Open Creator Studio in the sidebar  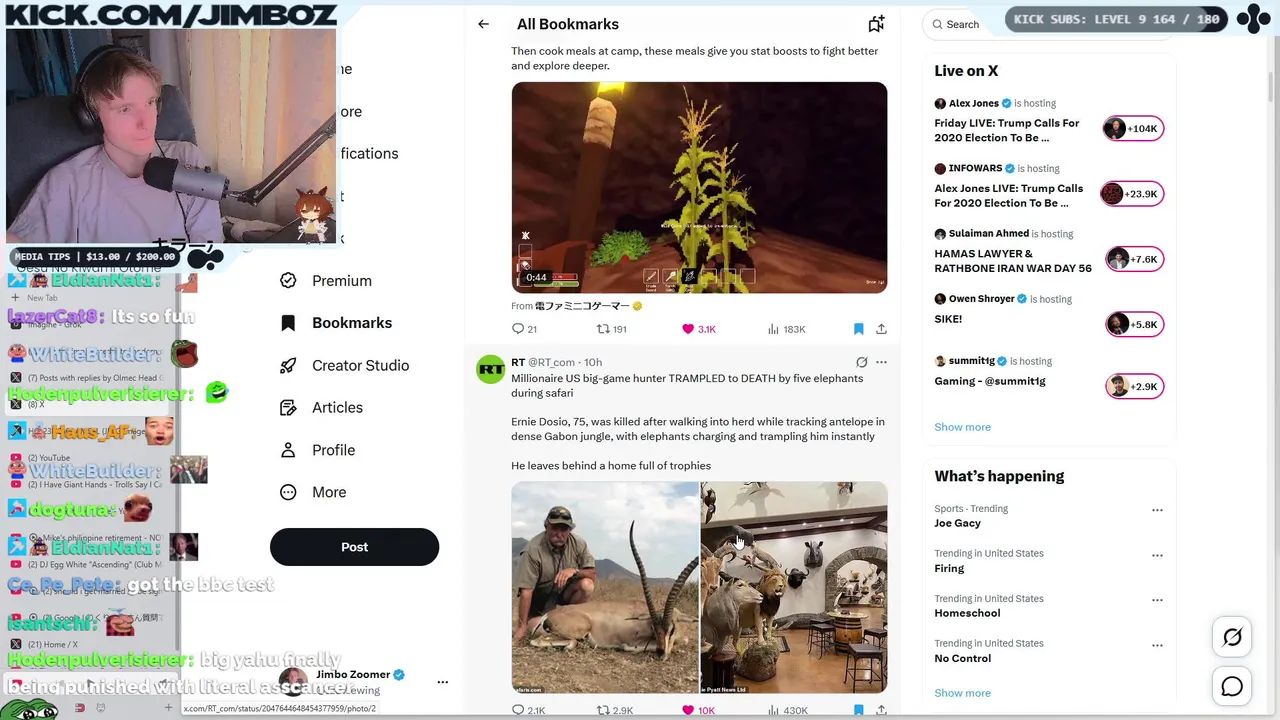click(345, 365)
